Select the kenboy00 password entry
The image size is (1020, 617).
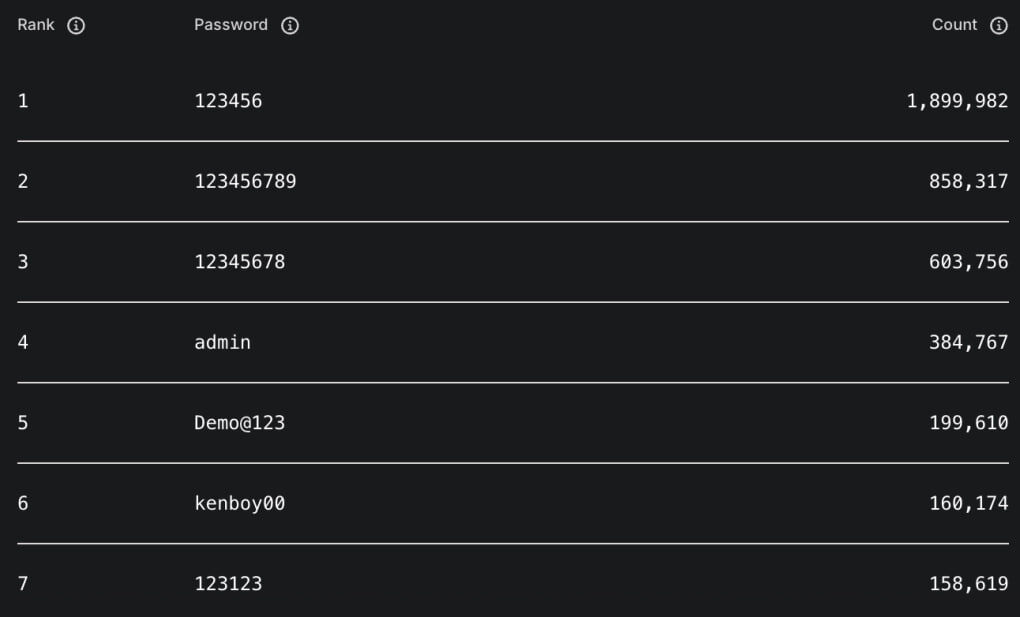click(x=239, y=503)
